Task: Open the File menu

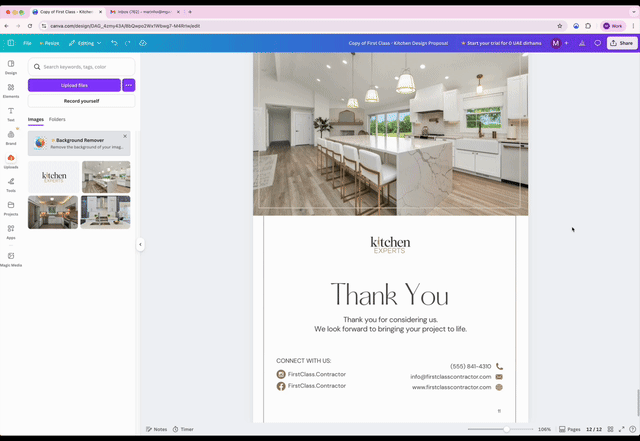Action: coord(27,43)
